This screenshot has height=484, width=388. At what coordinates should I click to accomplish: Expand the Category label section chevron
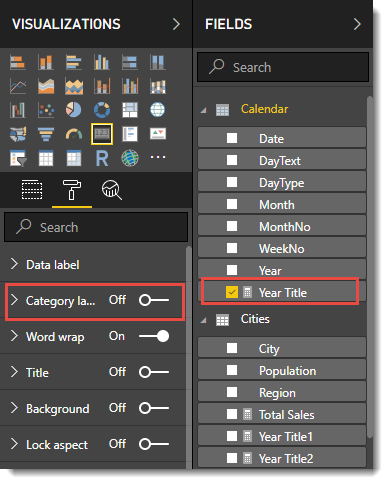coord(14,300)
